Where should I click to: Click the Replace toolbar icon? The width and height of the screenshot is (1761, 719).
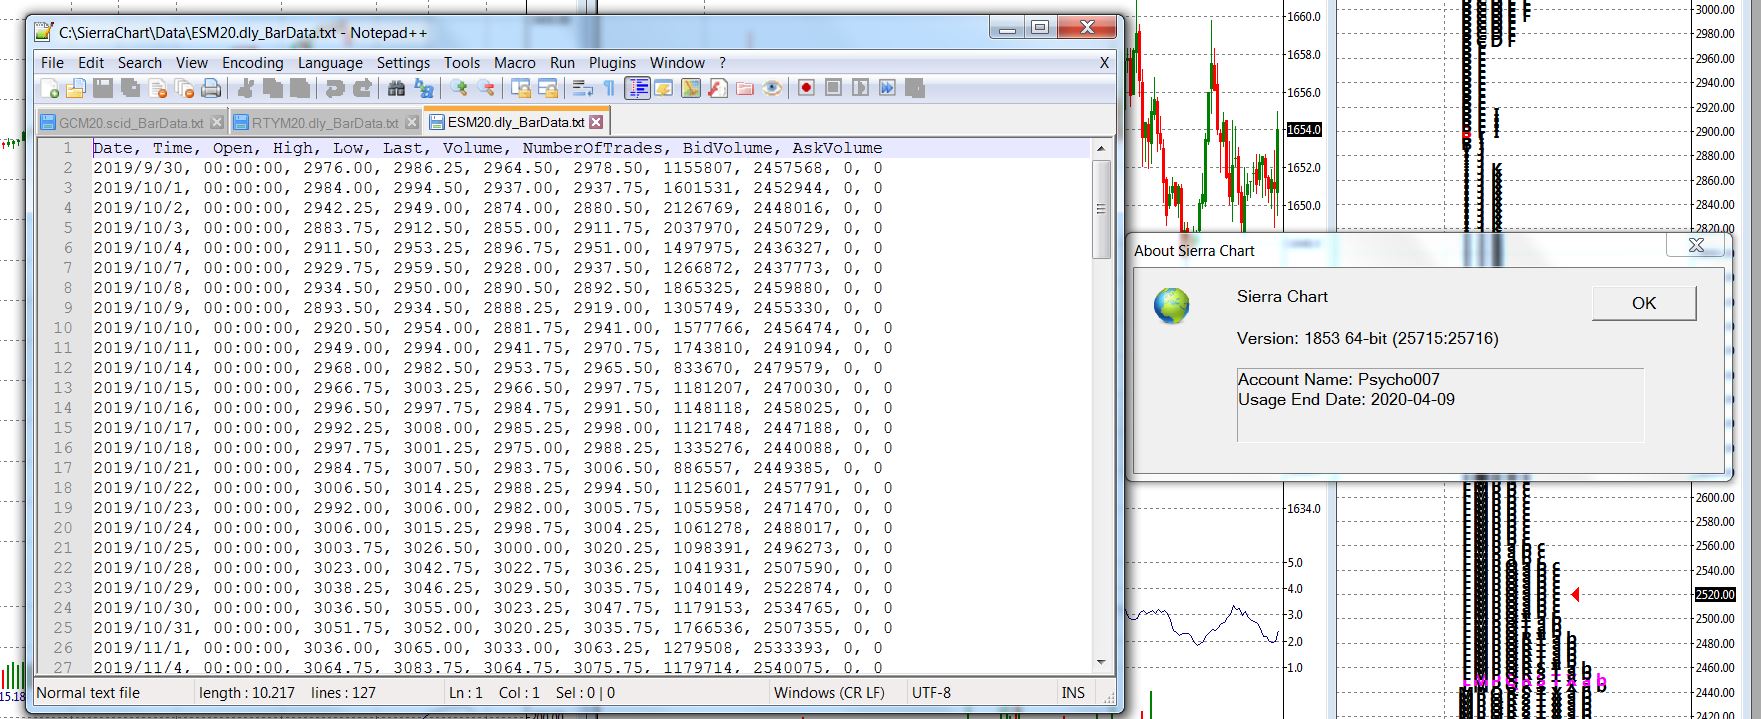[x=424, y=89]
